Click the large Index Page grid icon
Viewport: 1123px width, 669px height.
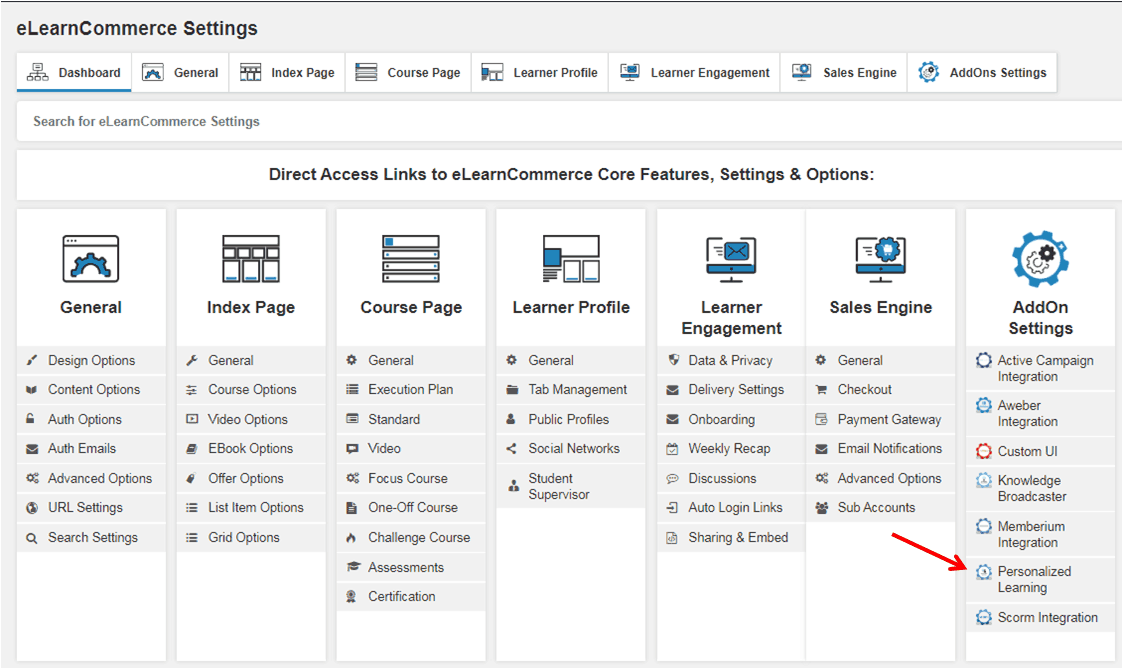pyautogui.click(x=251, y=259)
